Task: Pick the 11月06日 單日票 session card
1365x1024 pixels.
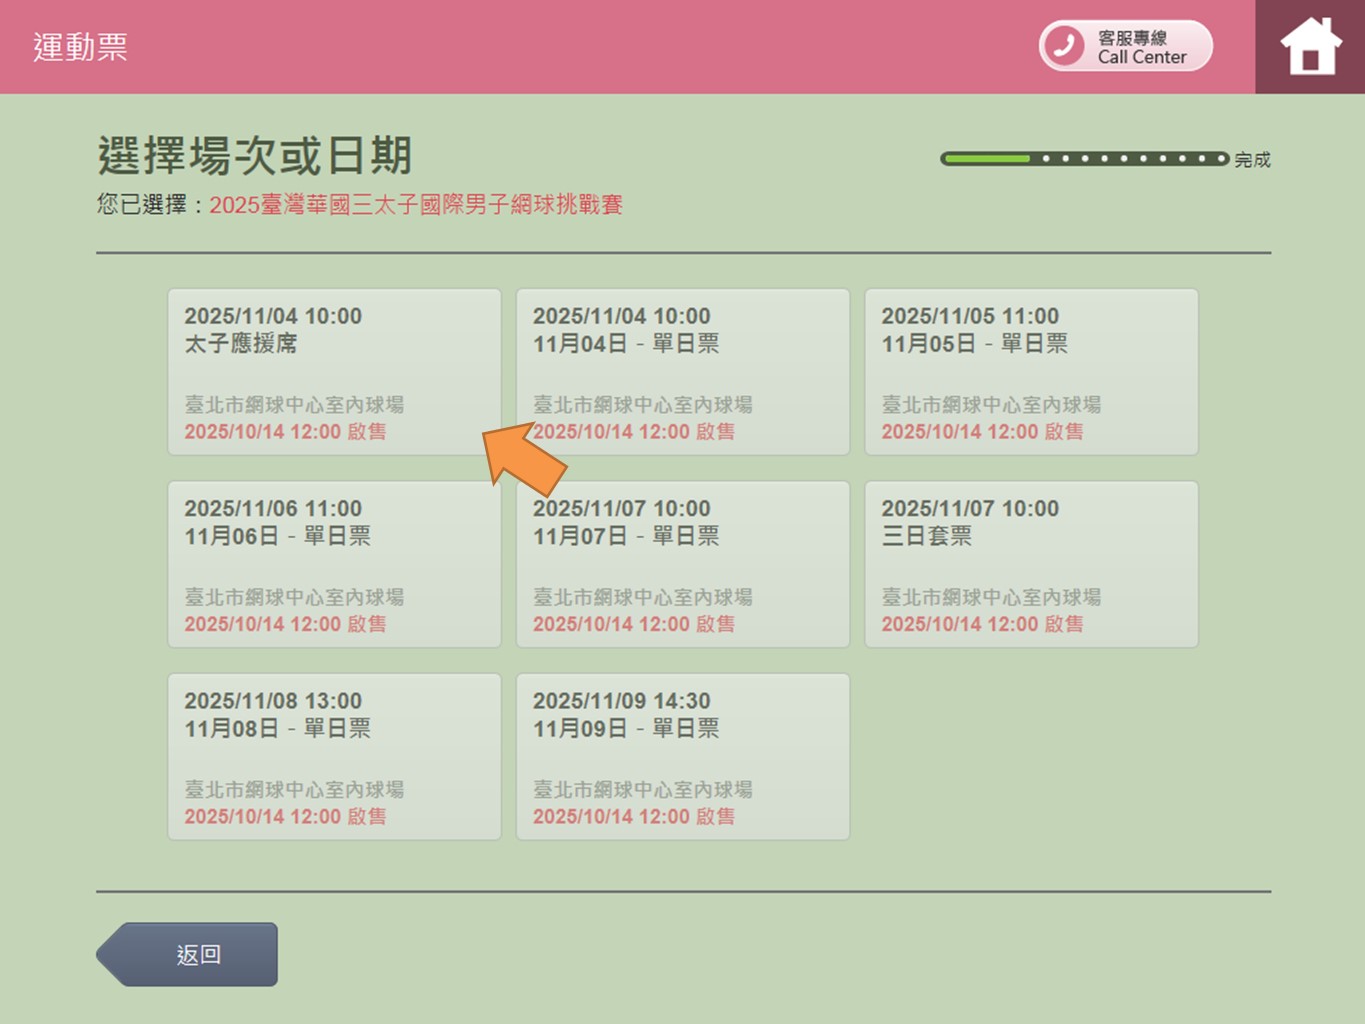Action: (334, 564)
